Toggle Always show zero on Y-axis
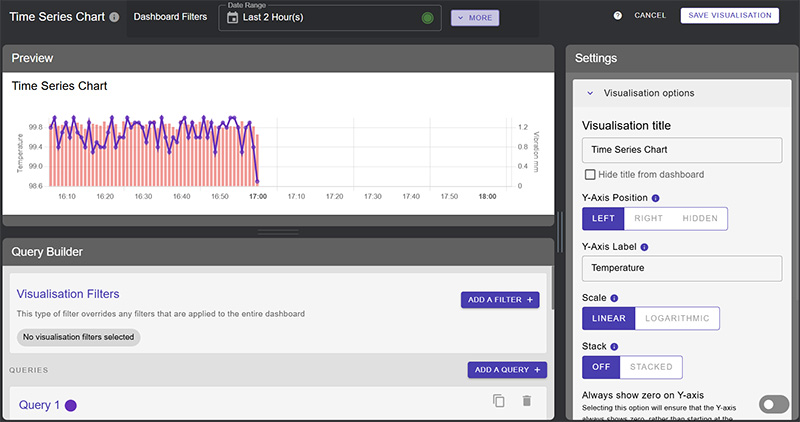This screenshot has width=800, height=422. coord(773,405)
